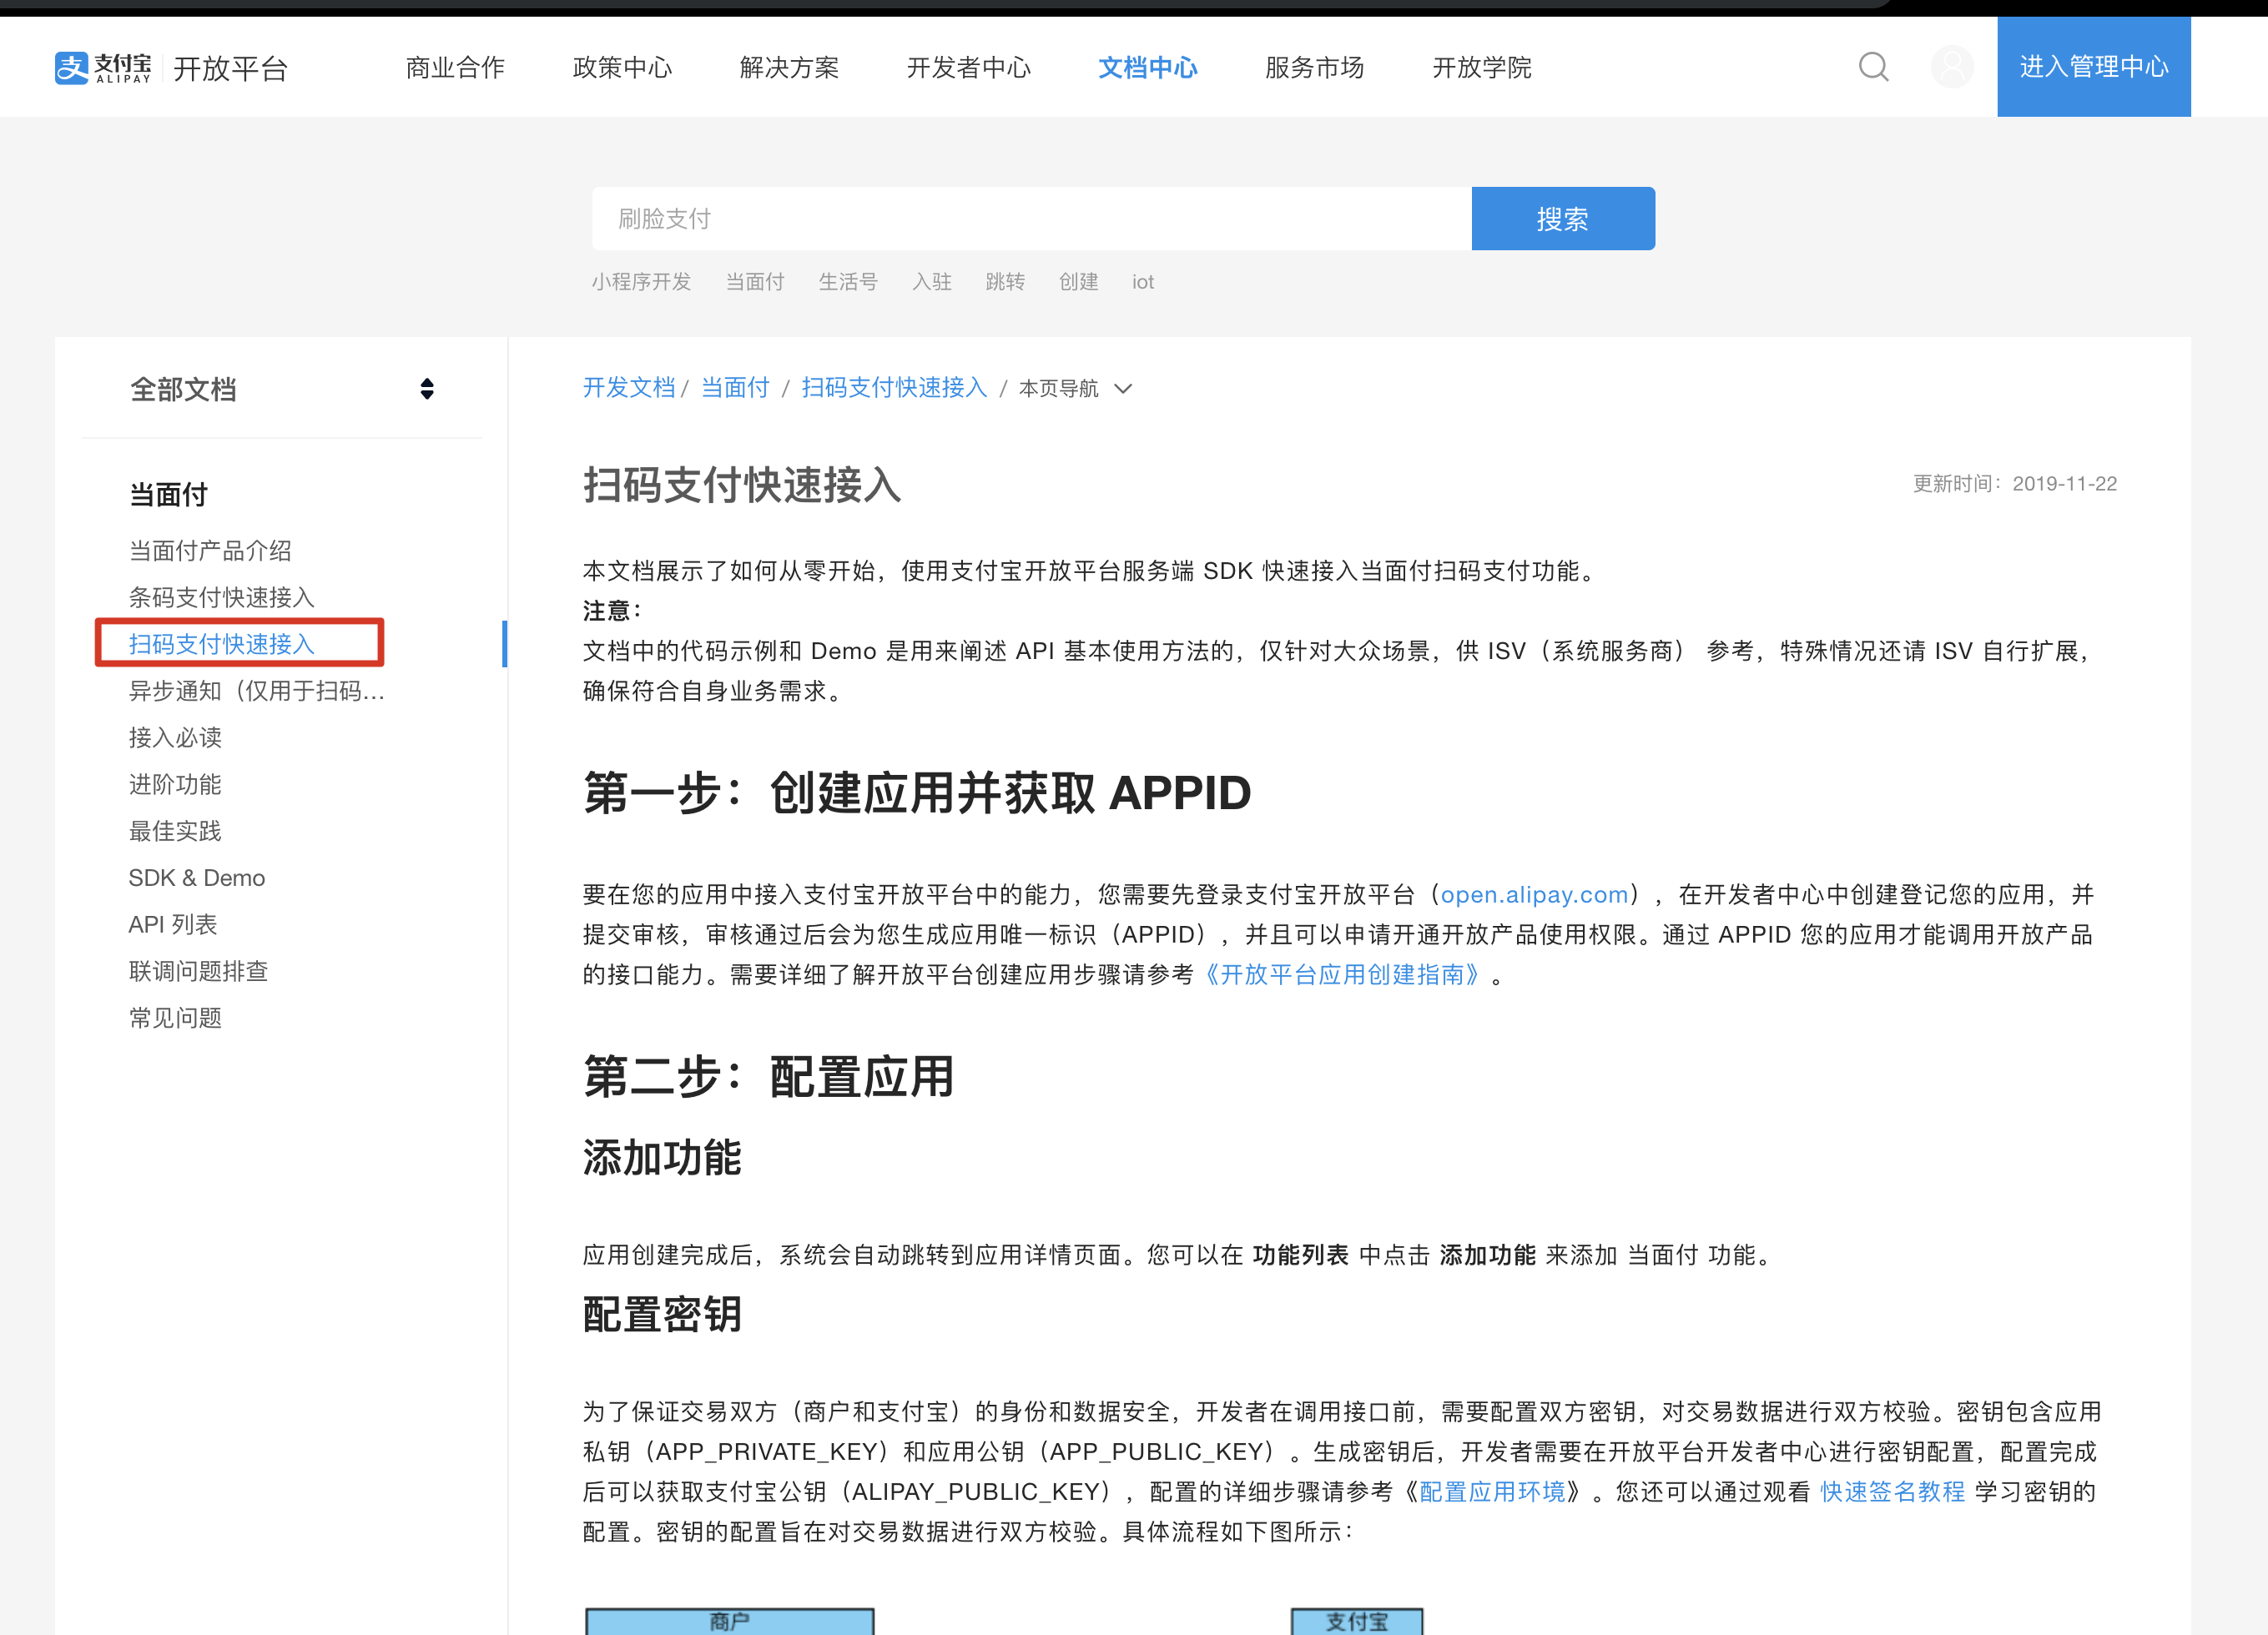Image resolution: width=2268 pixels, height=1635 pixels.
Task: Click the 进入管理中心 button
Action: click(2093, 67)
